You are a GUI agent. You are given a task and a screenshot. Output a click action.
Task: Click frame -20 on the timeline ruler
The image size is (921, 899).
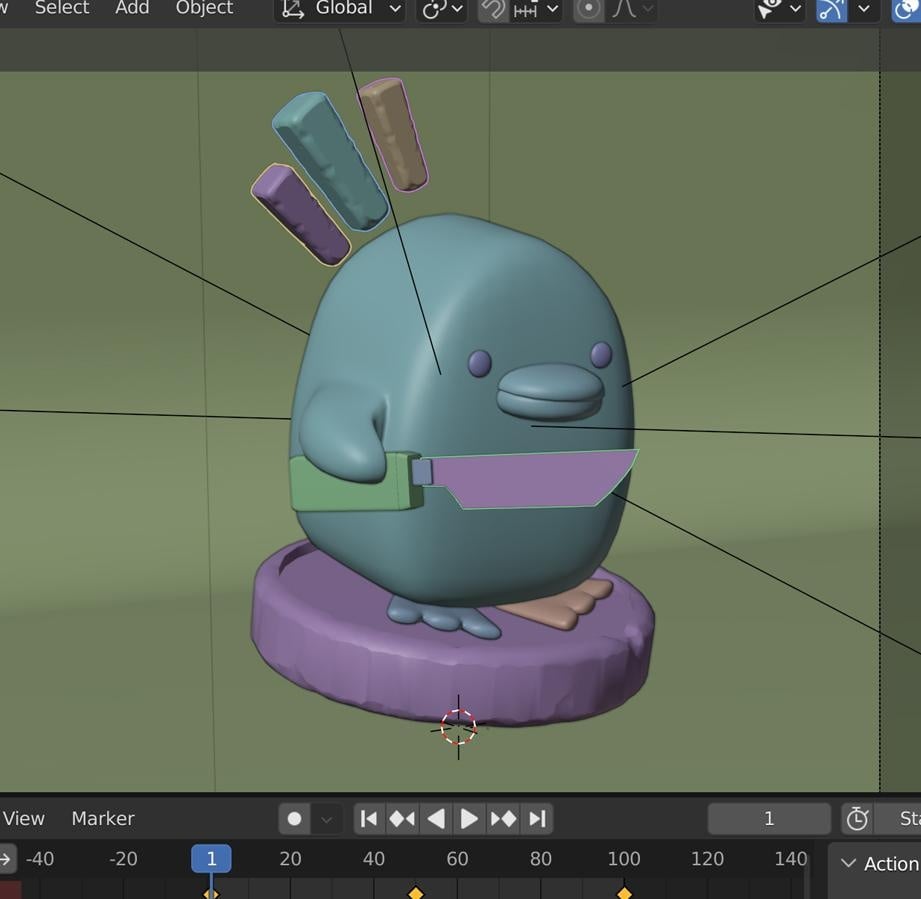(x=123, y=859)
